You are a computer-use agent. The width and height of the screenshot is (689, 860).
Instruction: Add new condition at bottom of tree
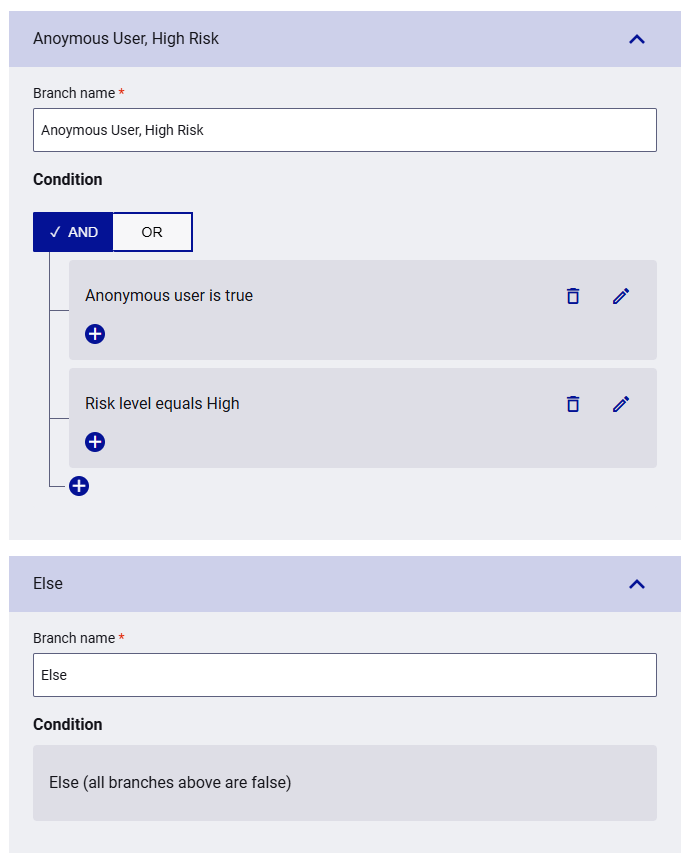point(79,485)
